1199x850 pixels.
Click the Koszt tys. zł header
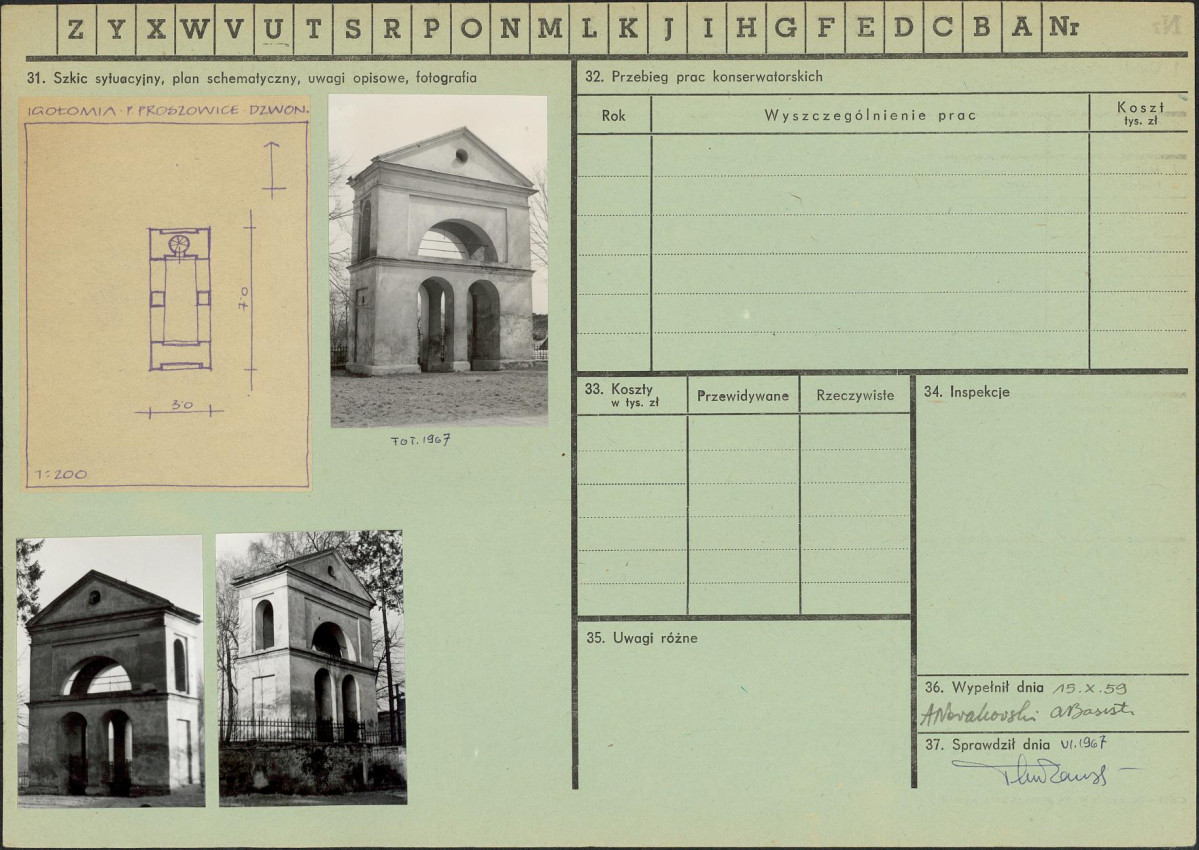(x=1139, y=114)
